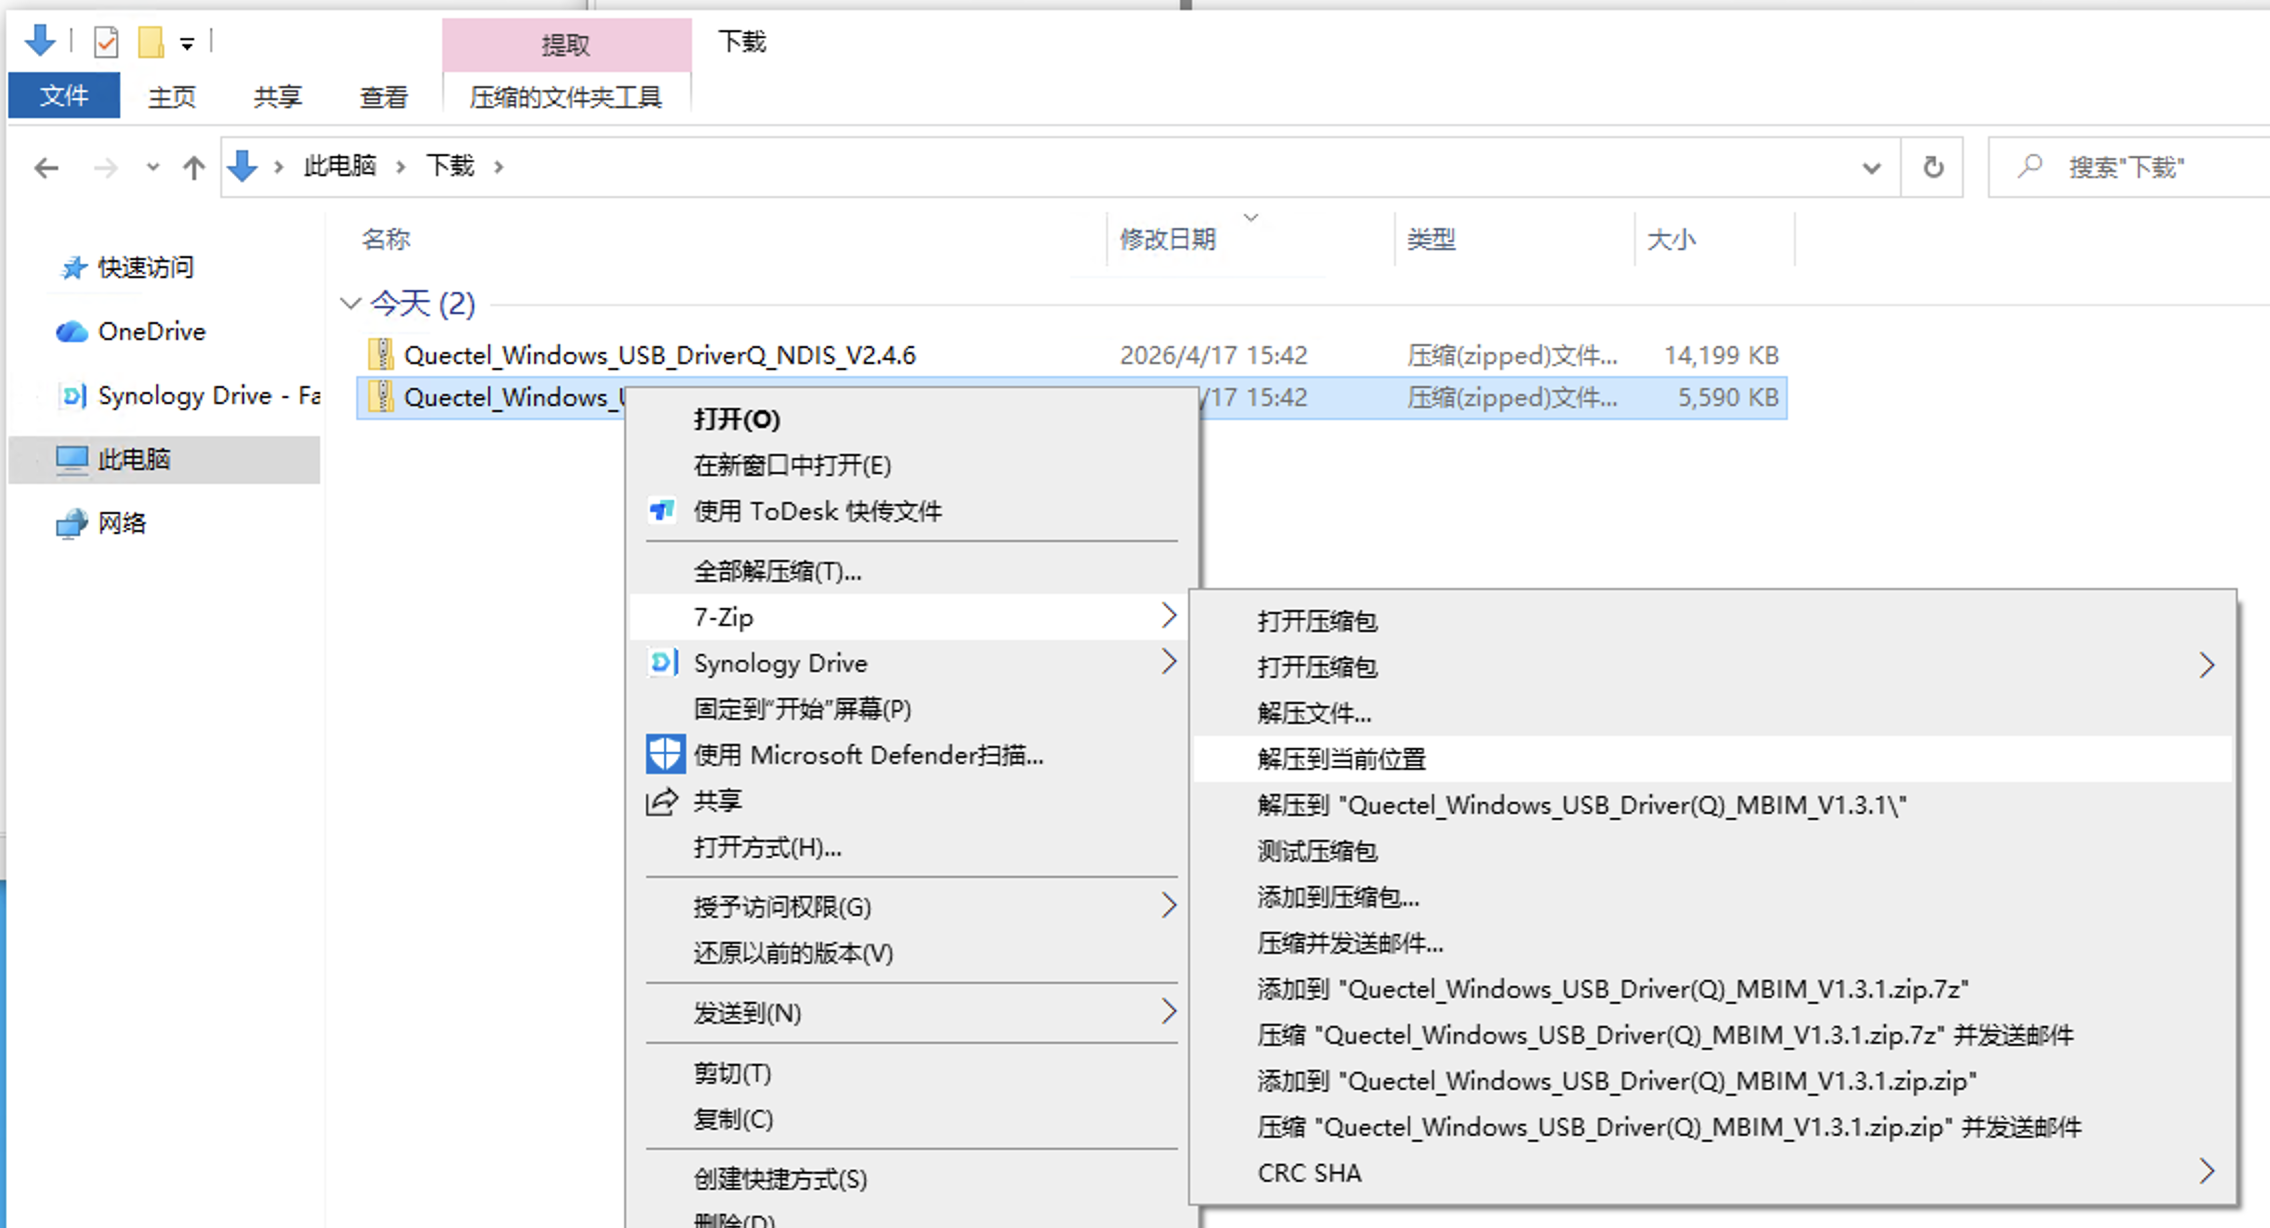Viewport: 2270px width, 1228px height.
Task: Choose 打开方式(H)...
Action: [x=767, y=847]
